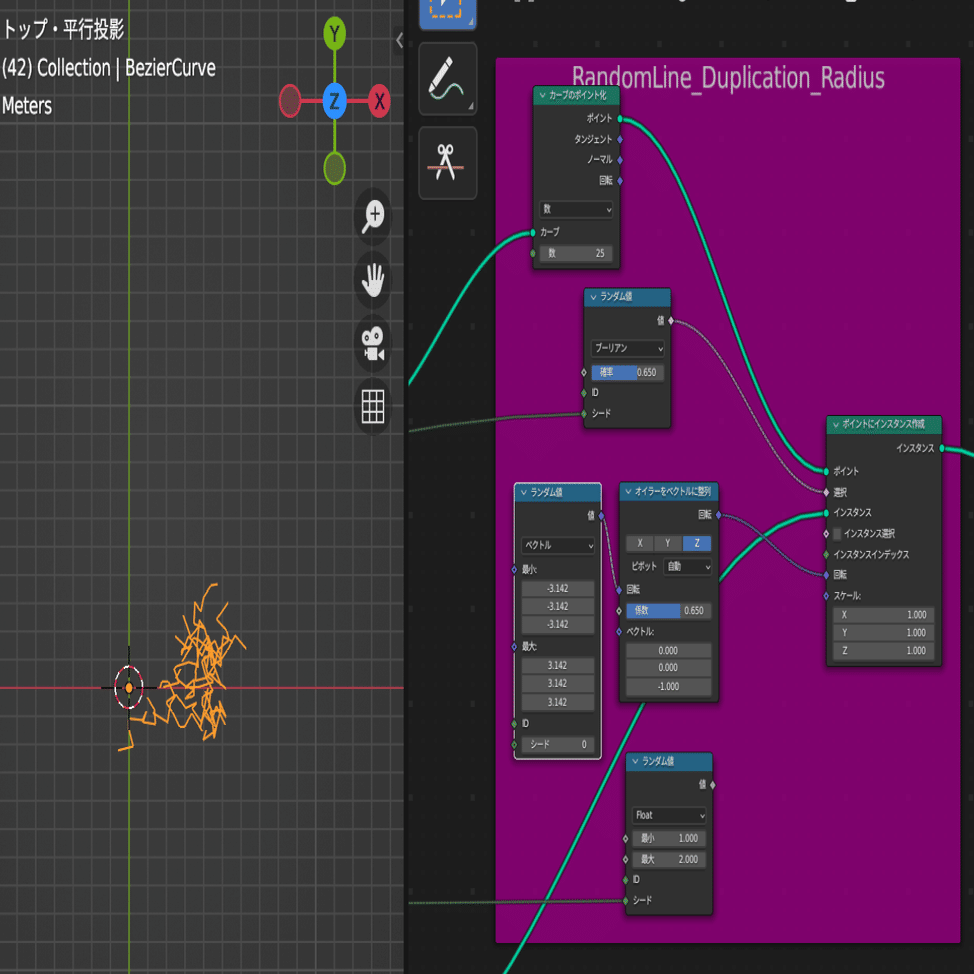Click the 値 output socket of the ブーリアン random node
Viewport: 974px width, 974px height.
[x=671, y=321]
